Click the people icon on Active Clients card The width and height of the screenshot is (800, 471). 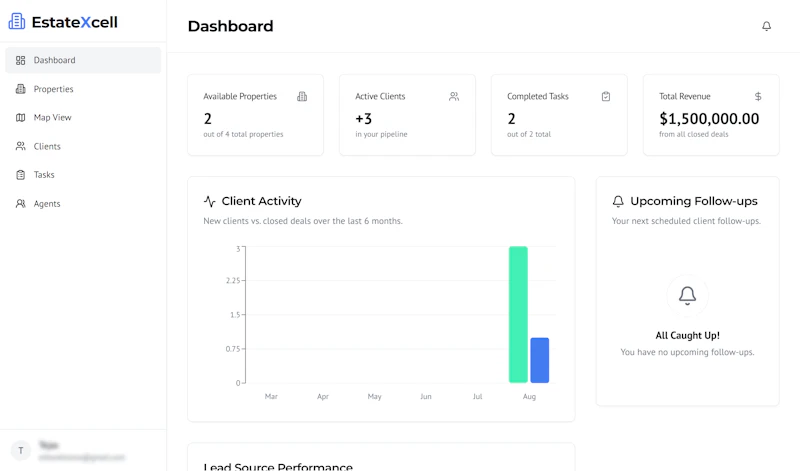pos(454,96)
